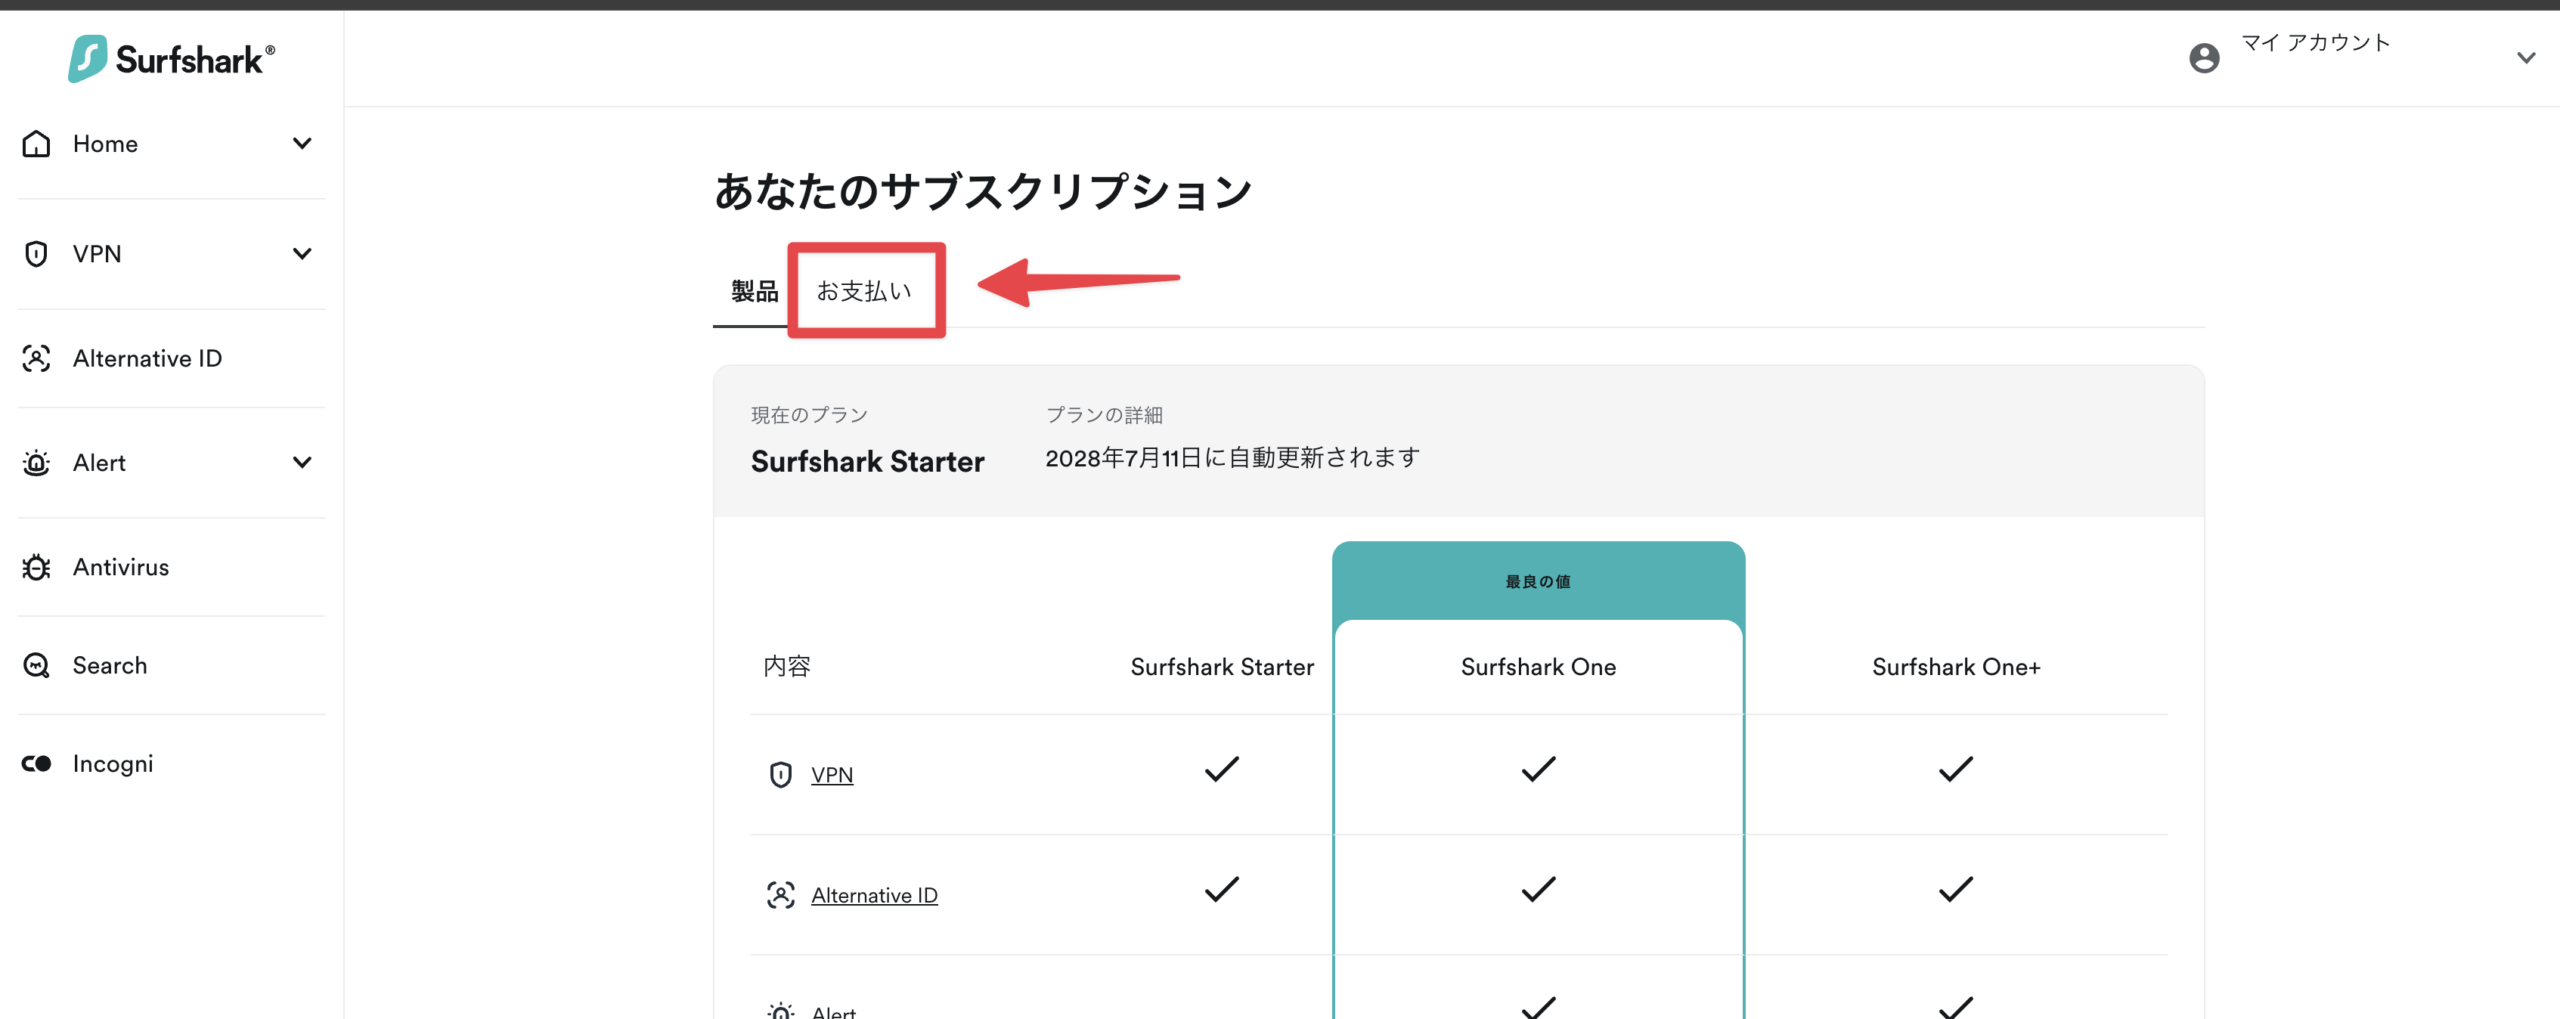Click the プランの詳細 label
This screenshot has height=1019, width=2560.
(1104, 415)
